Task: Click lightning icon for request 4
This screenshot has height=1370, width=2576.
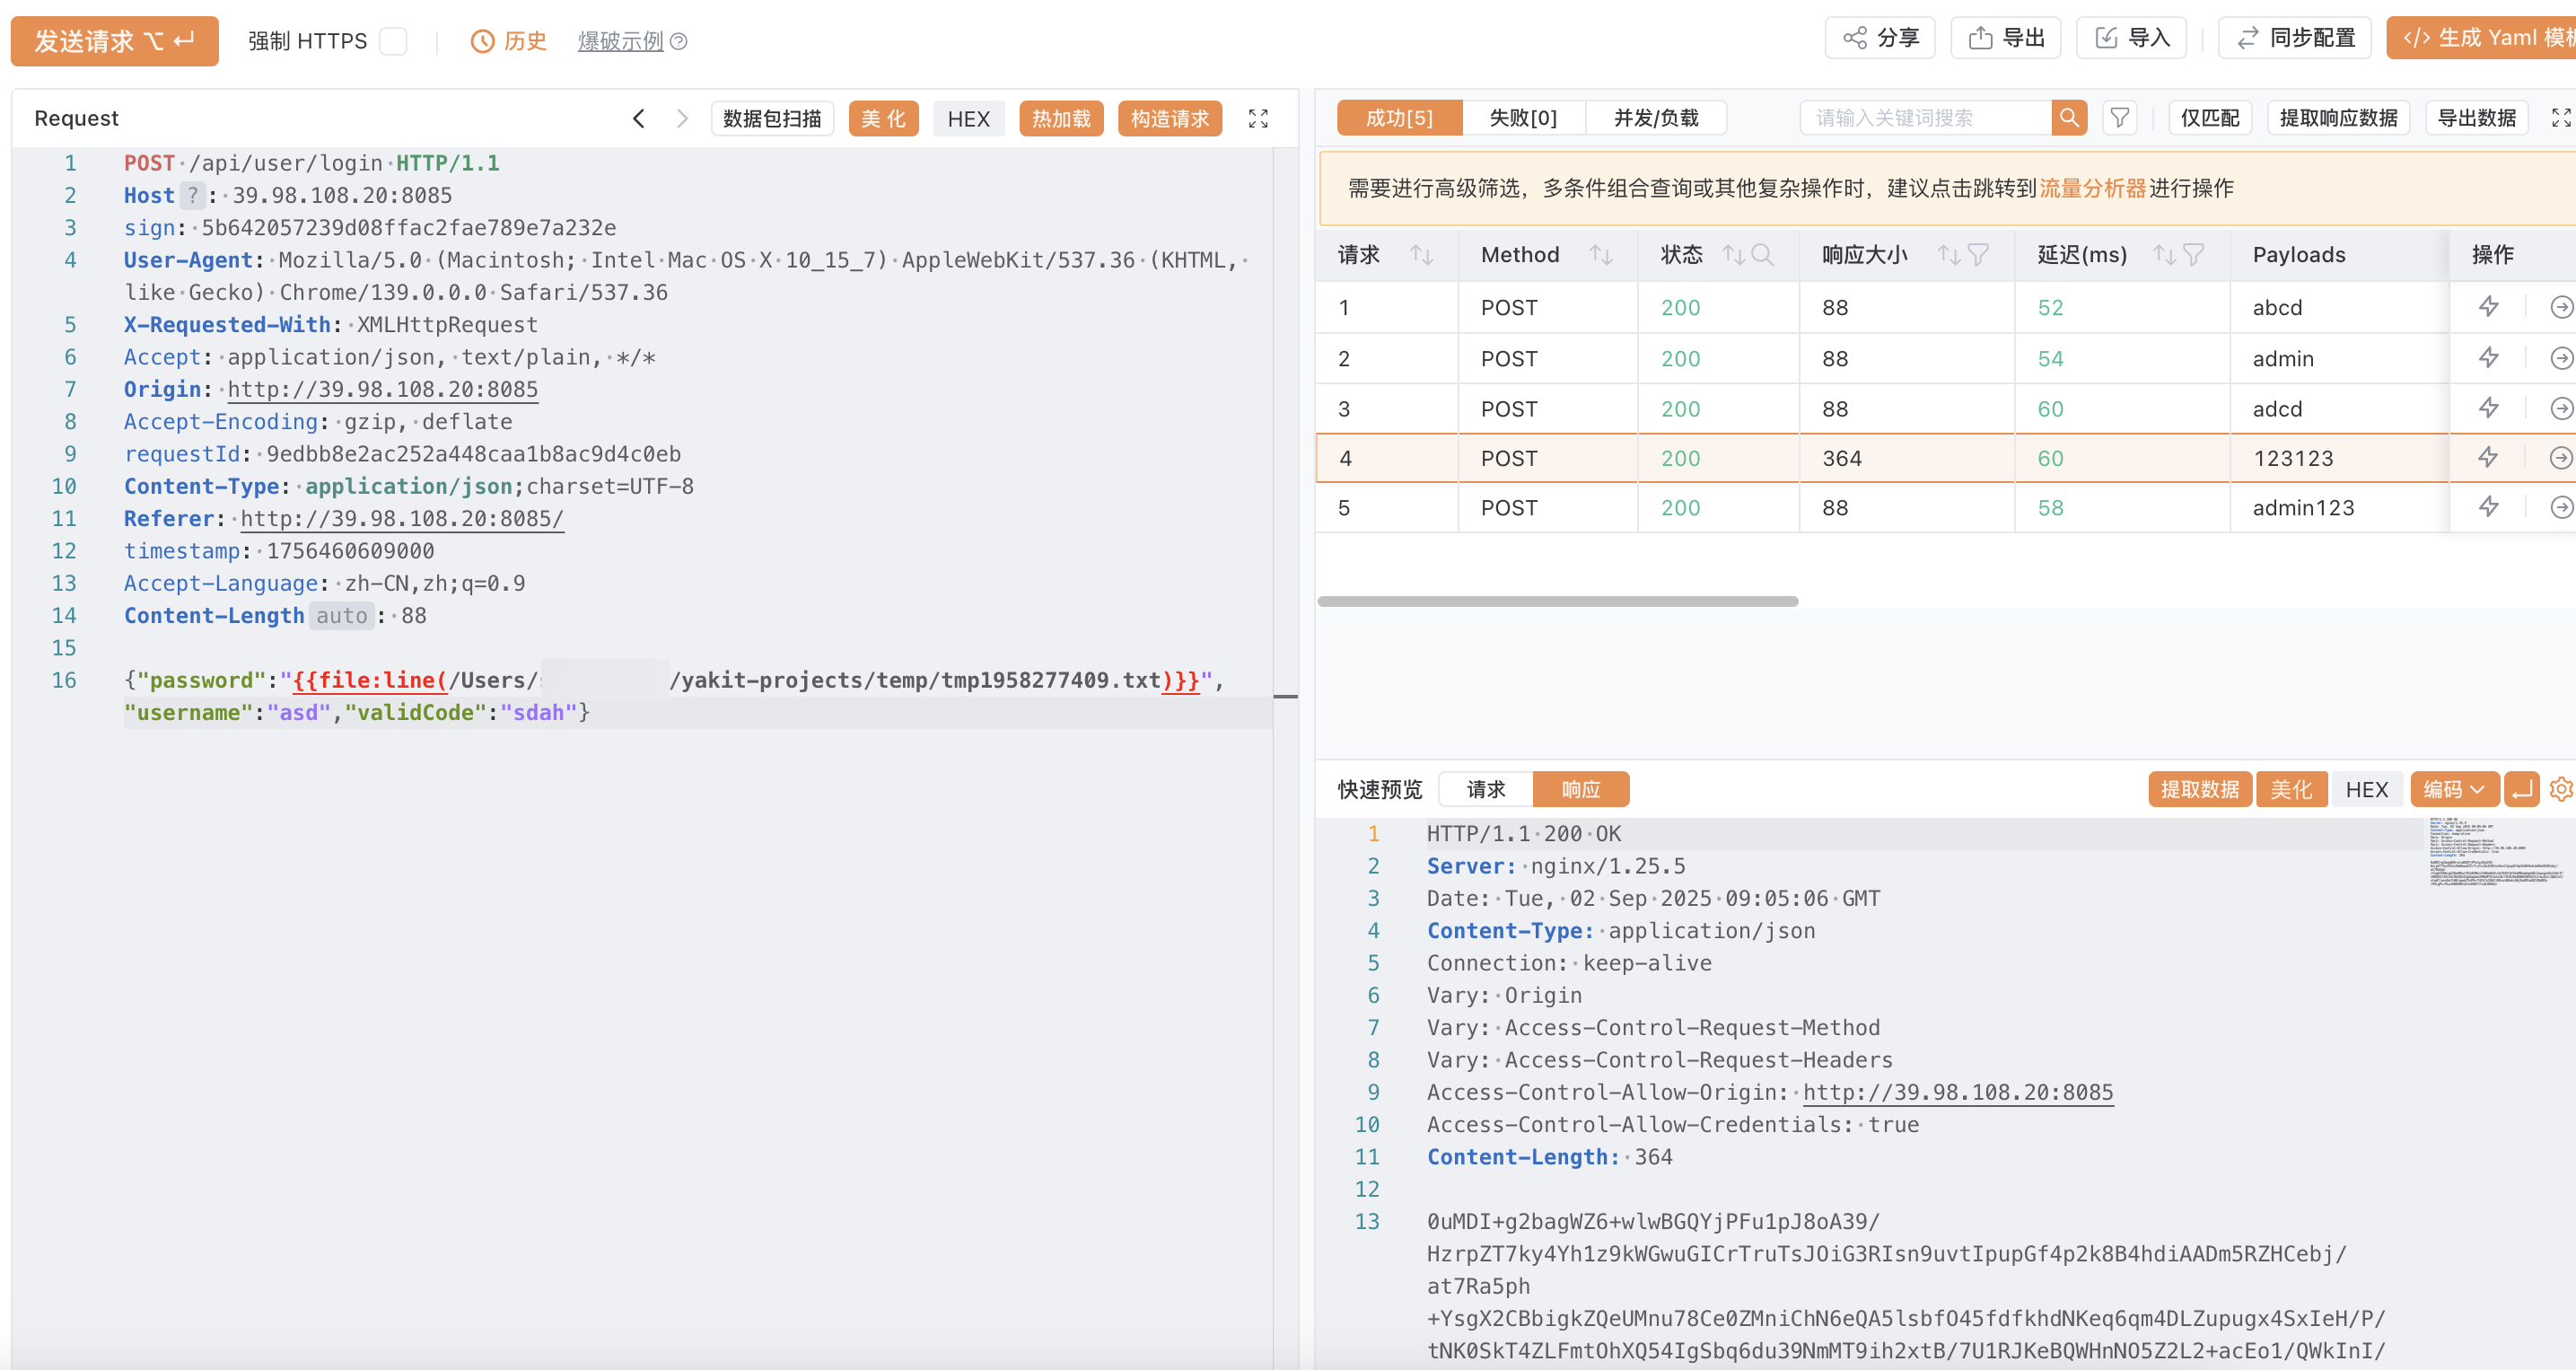Action: click(x=2488, y=458)
